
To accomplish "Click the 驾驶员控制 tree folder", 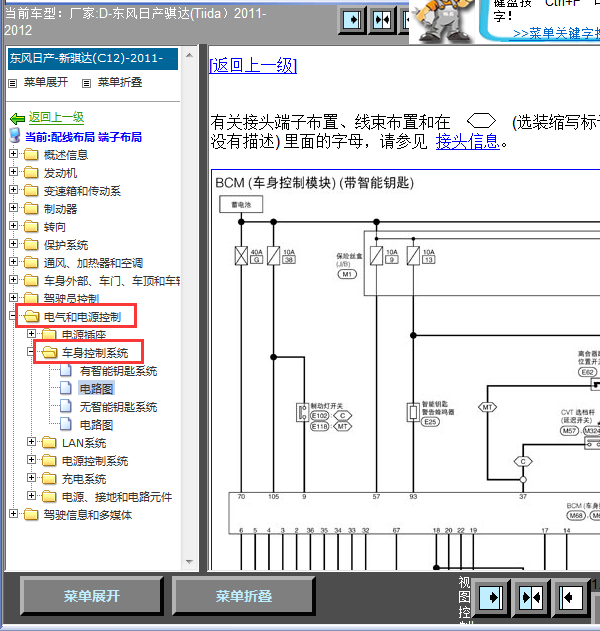I will pos(71,299).
